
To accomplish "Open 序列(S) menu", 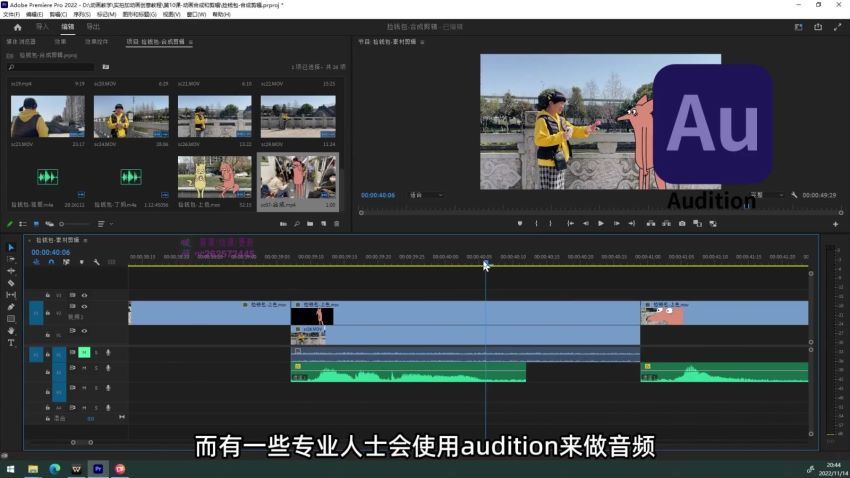I will tap(81, 15).
